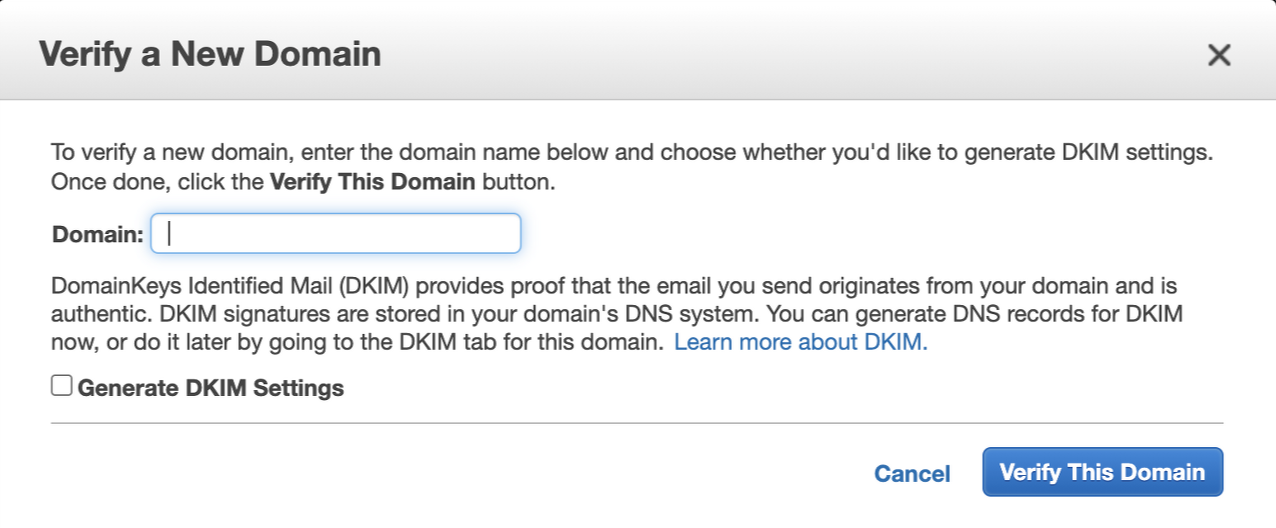
Task: Cancel the domain verification dialog
Action: [912, 473]
